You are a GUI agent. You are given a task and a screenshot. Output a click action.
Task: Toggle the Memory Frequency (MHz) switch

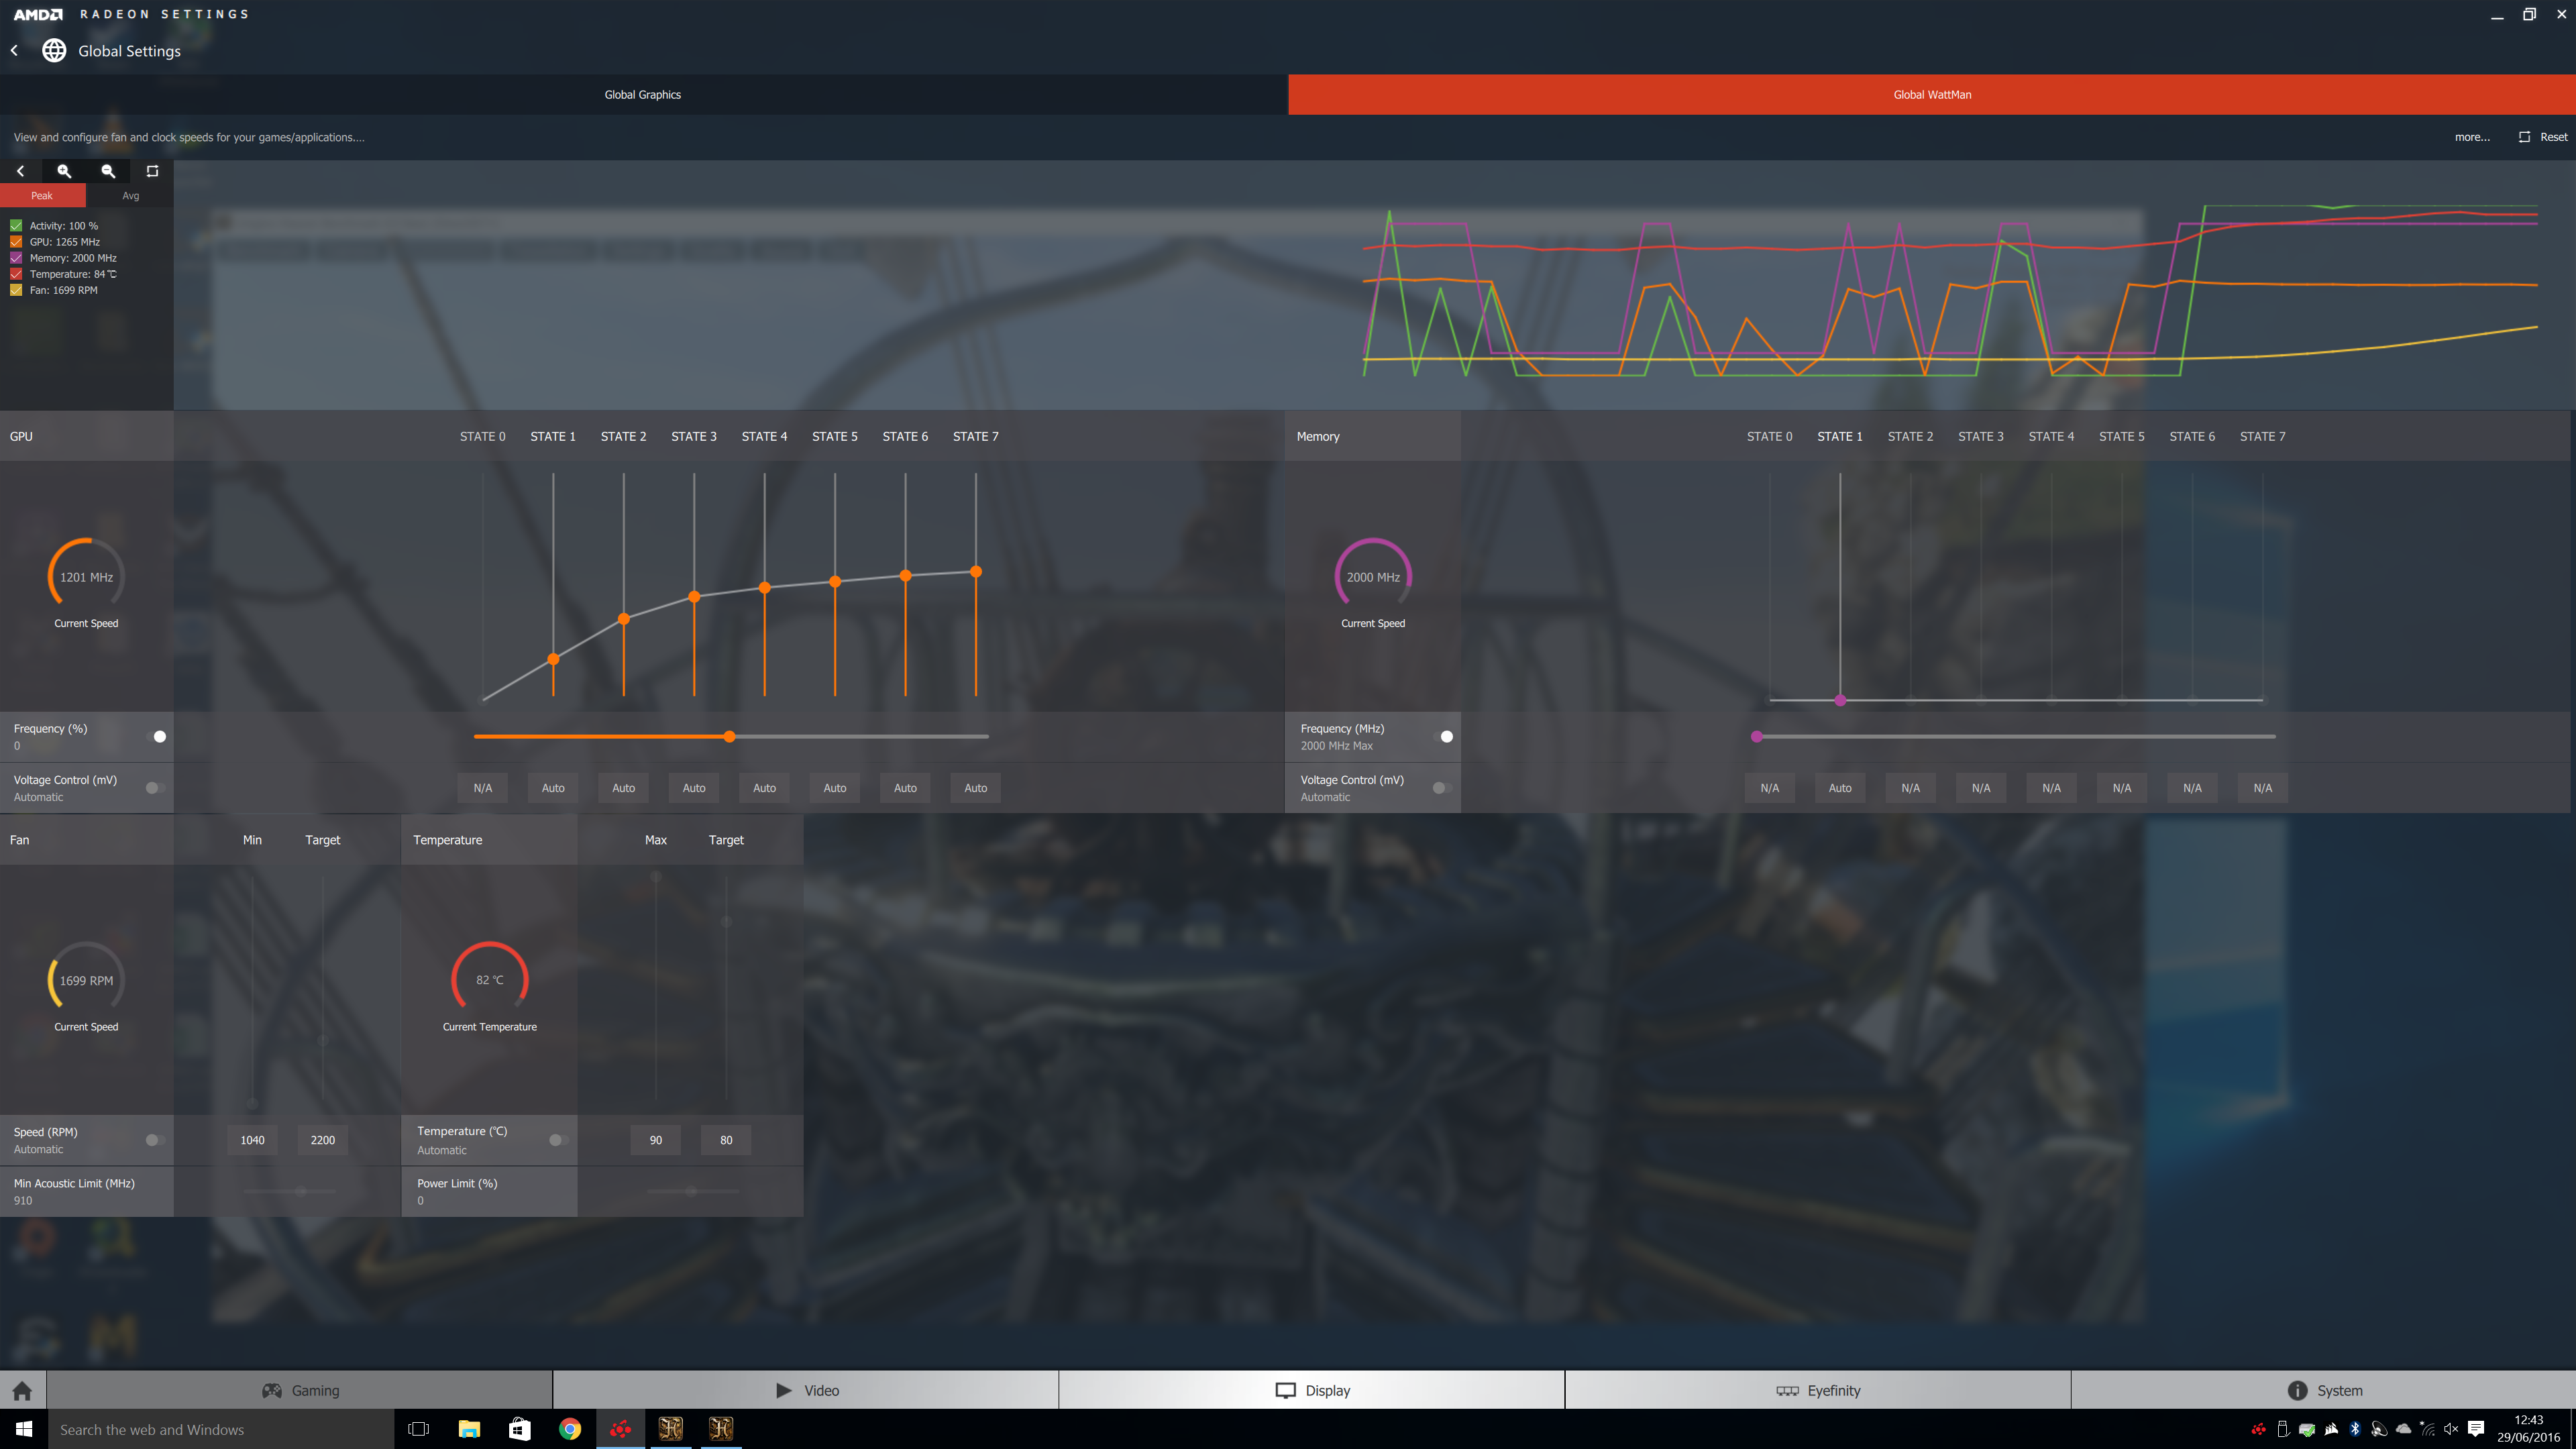[x=1443, y=737]
